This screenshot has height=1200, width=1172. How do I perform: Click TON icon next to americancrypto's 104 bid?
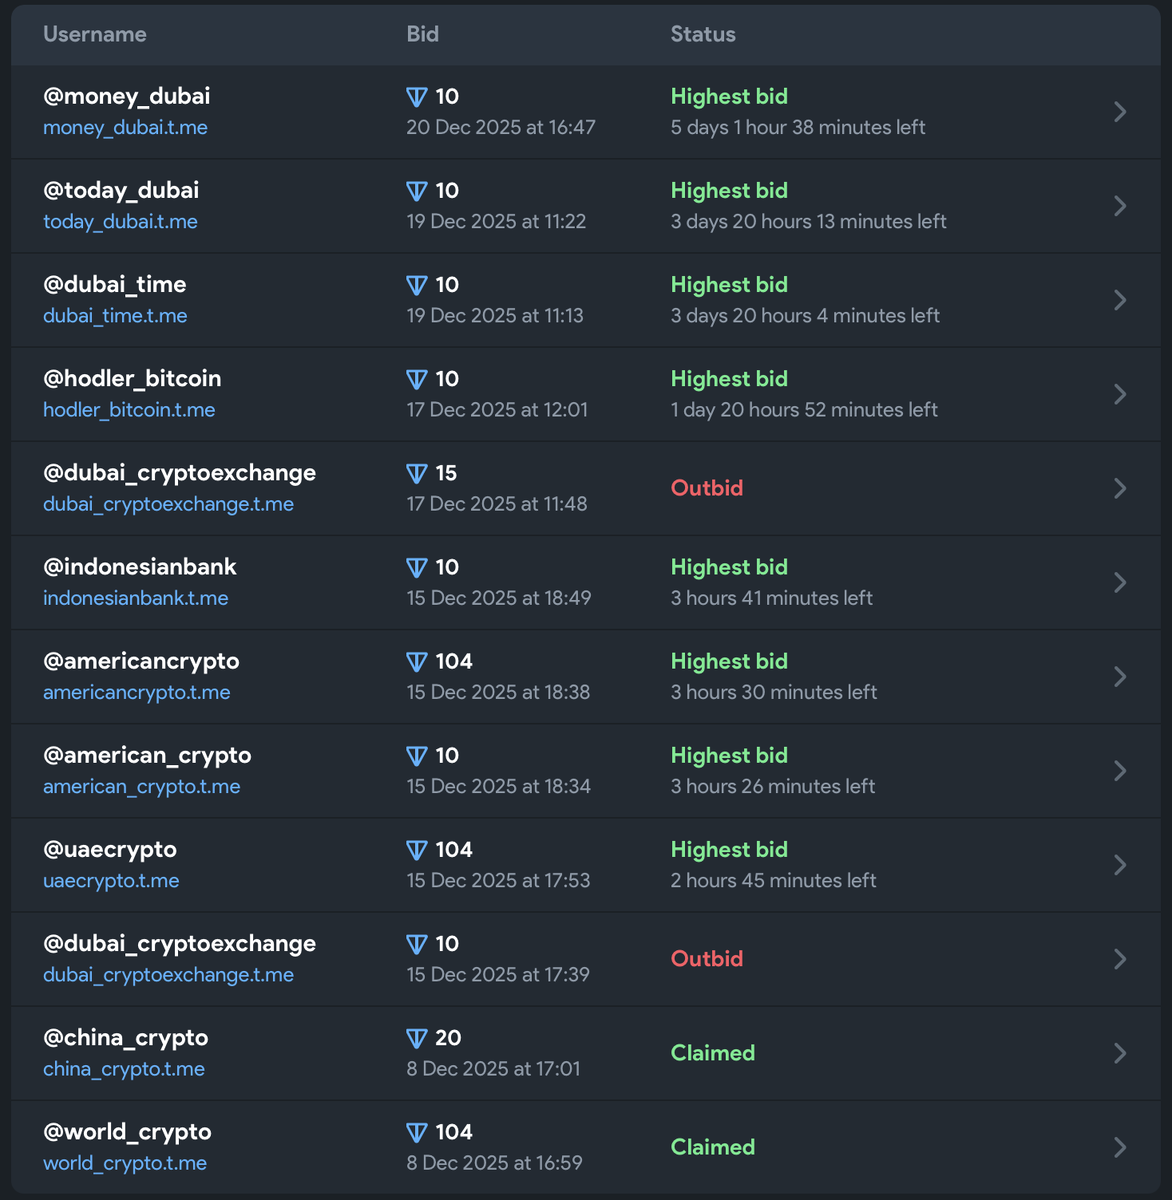(x=417, y=662)
